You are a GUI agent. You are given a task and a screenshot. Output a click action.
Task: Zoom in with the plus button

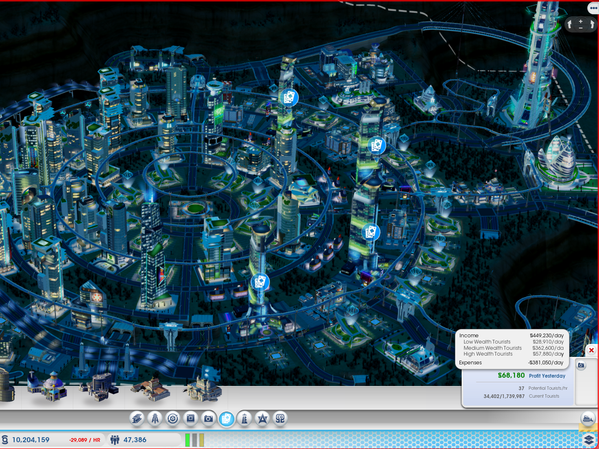pyautogui.click(x=581, y=22)
